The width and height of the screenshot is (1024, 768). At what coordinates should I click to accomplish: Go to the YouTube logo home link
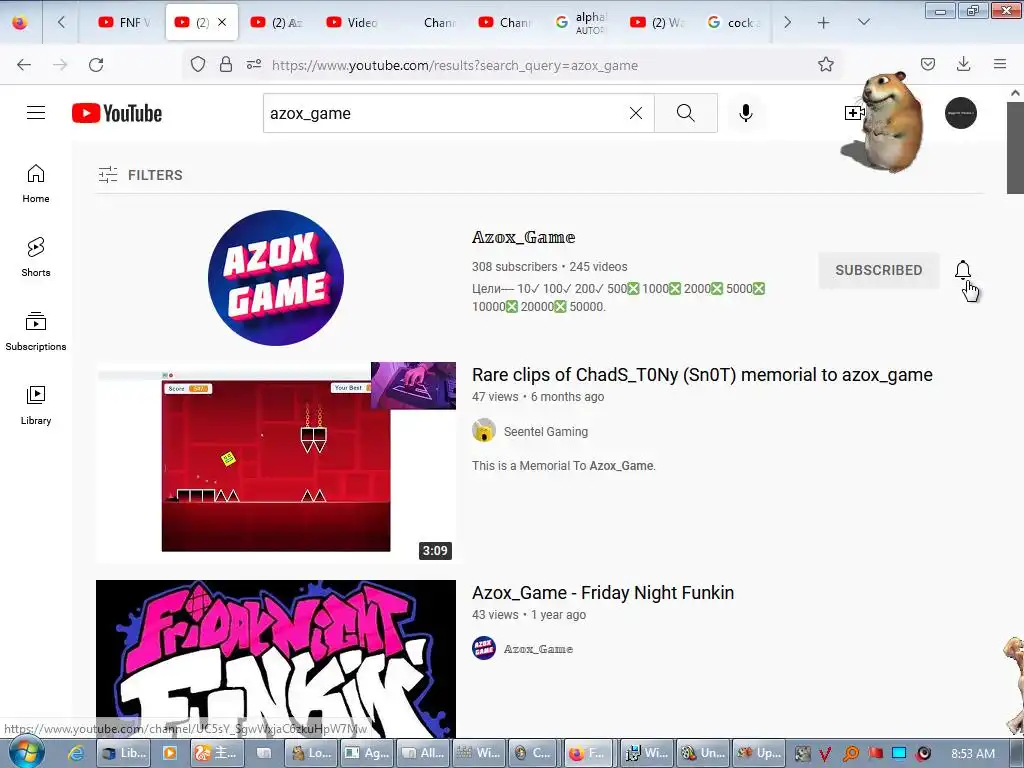pyautogui.click(x=117, y=113)
